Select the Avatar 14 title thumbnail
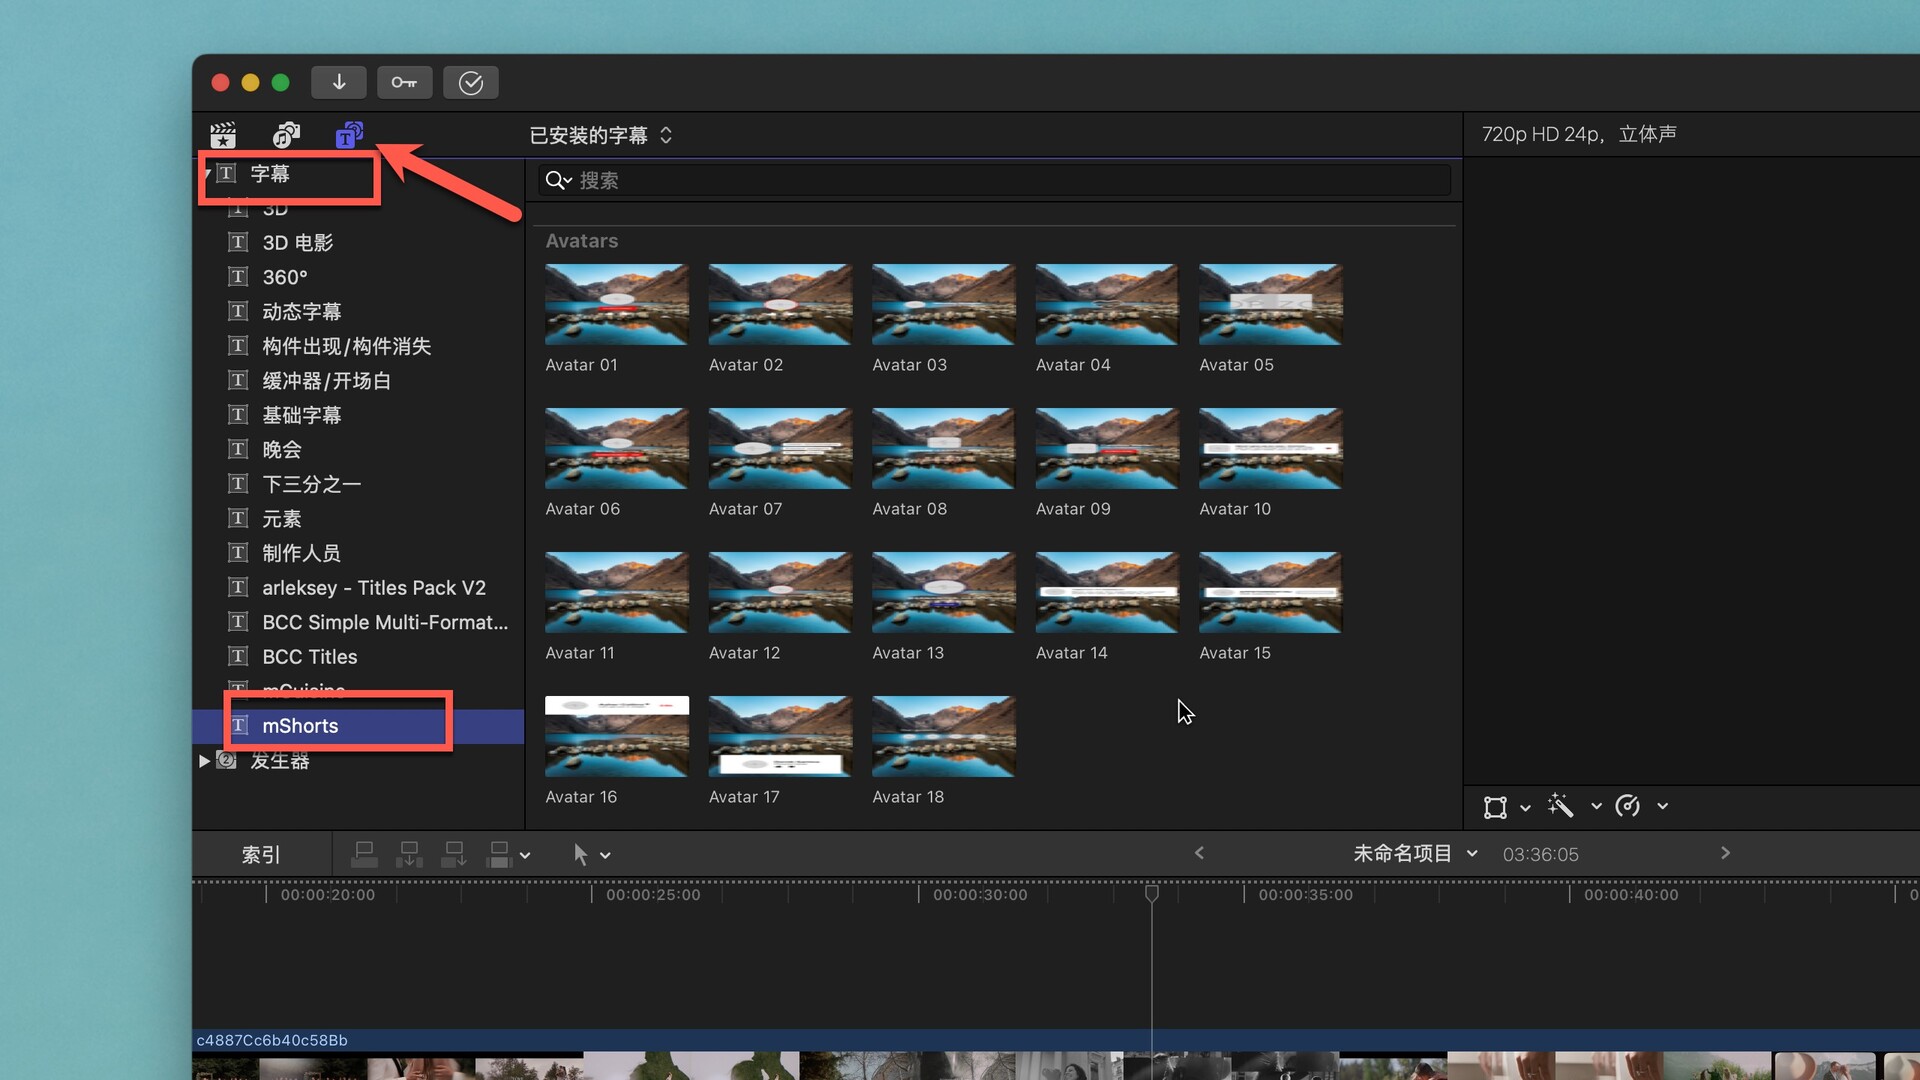1920x1080 pixels. (1107, 592)
